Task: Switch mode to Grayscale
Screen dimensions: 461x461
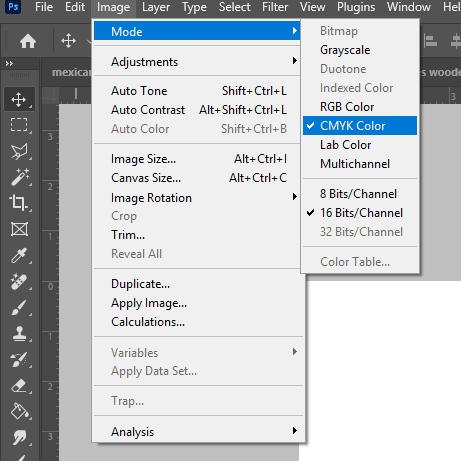Action: [x=360, y=50]
